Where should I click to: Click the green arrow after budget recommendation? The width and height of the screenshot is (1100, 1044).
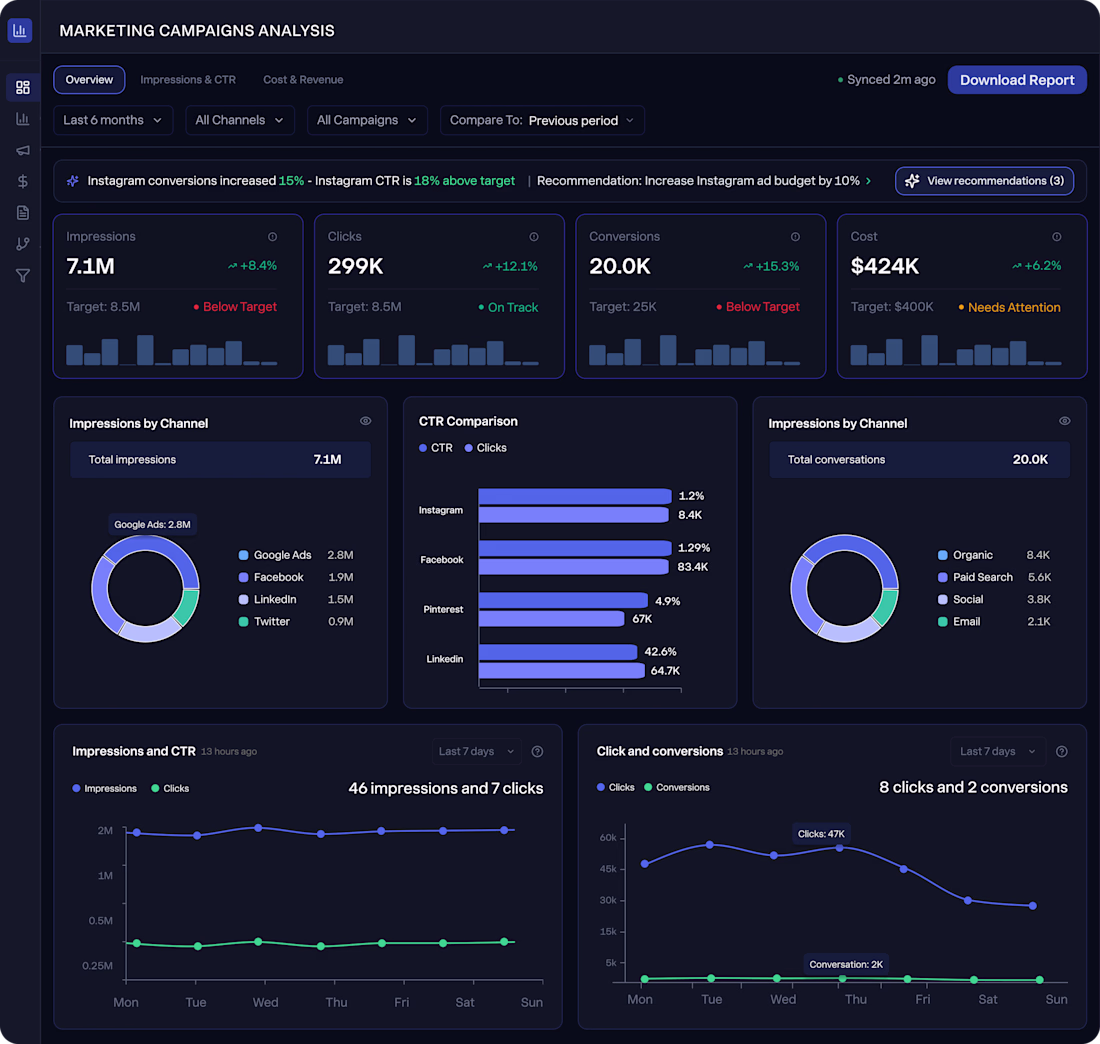[868, 181]
